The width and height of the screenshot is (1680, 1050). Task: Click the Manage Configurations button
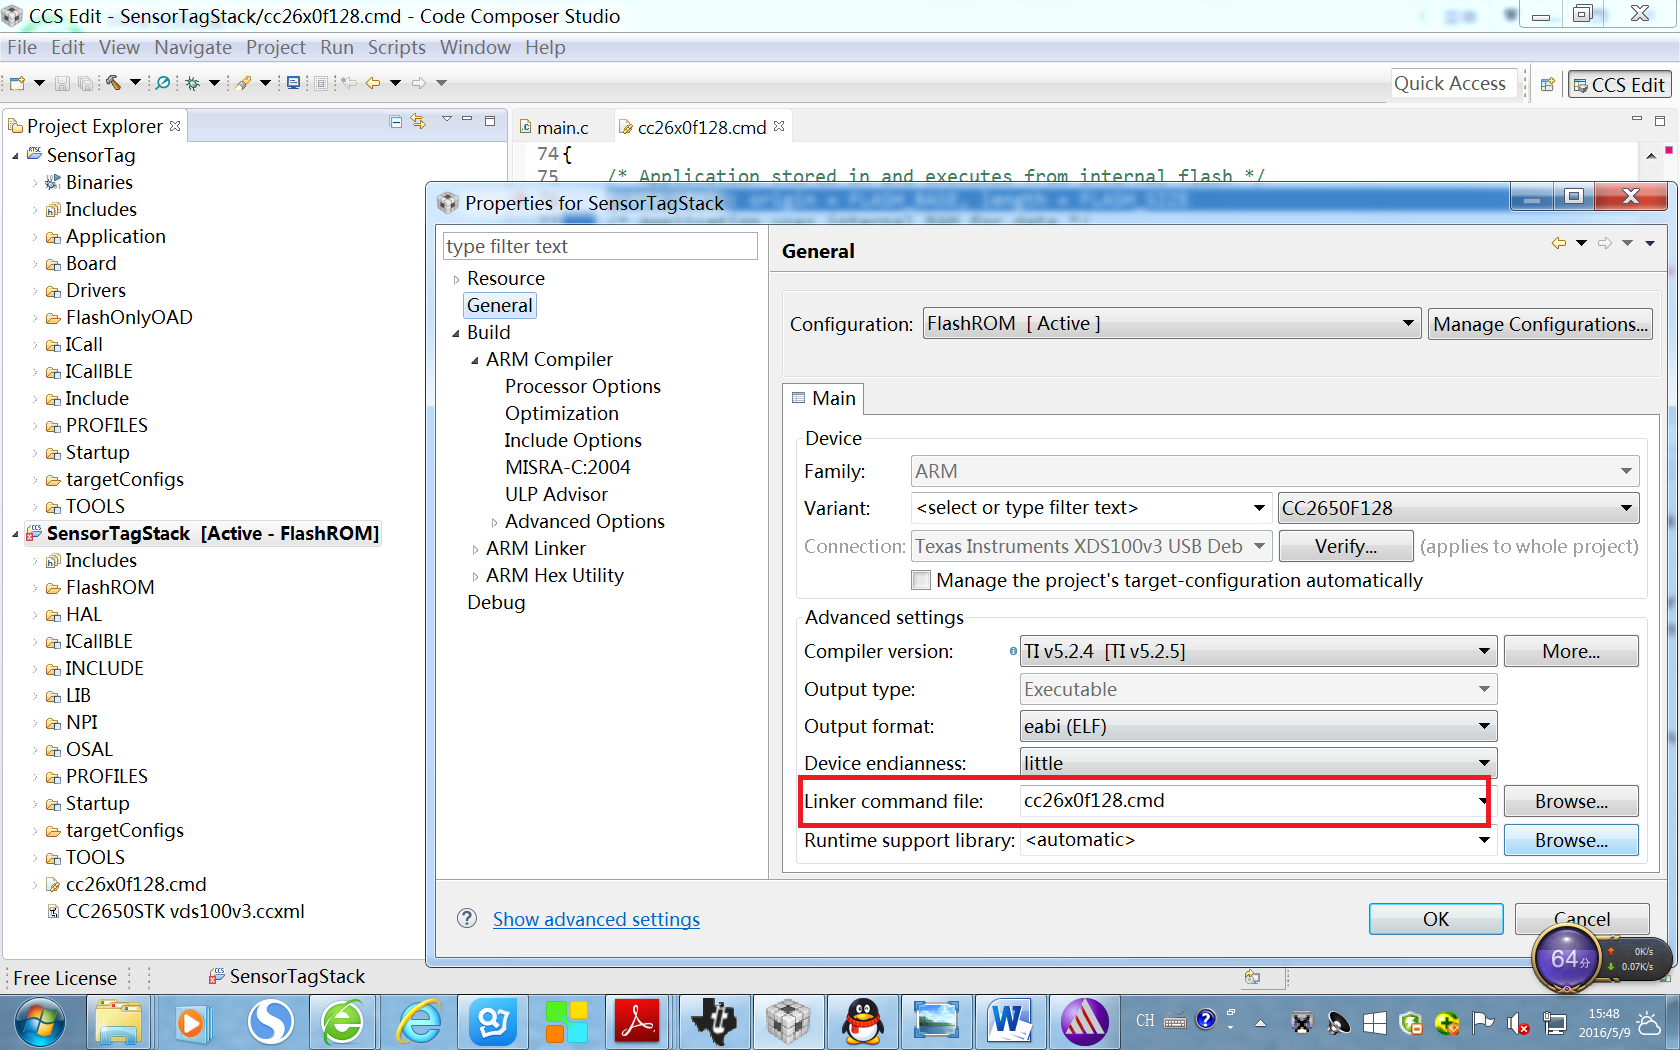click(x=1540, y=324)
